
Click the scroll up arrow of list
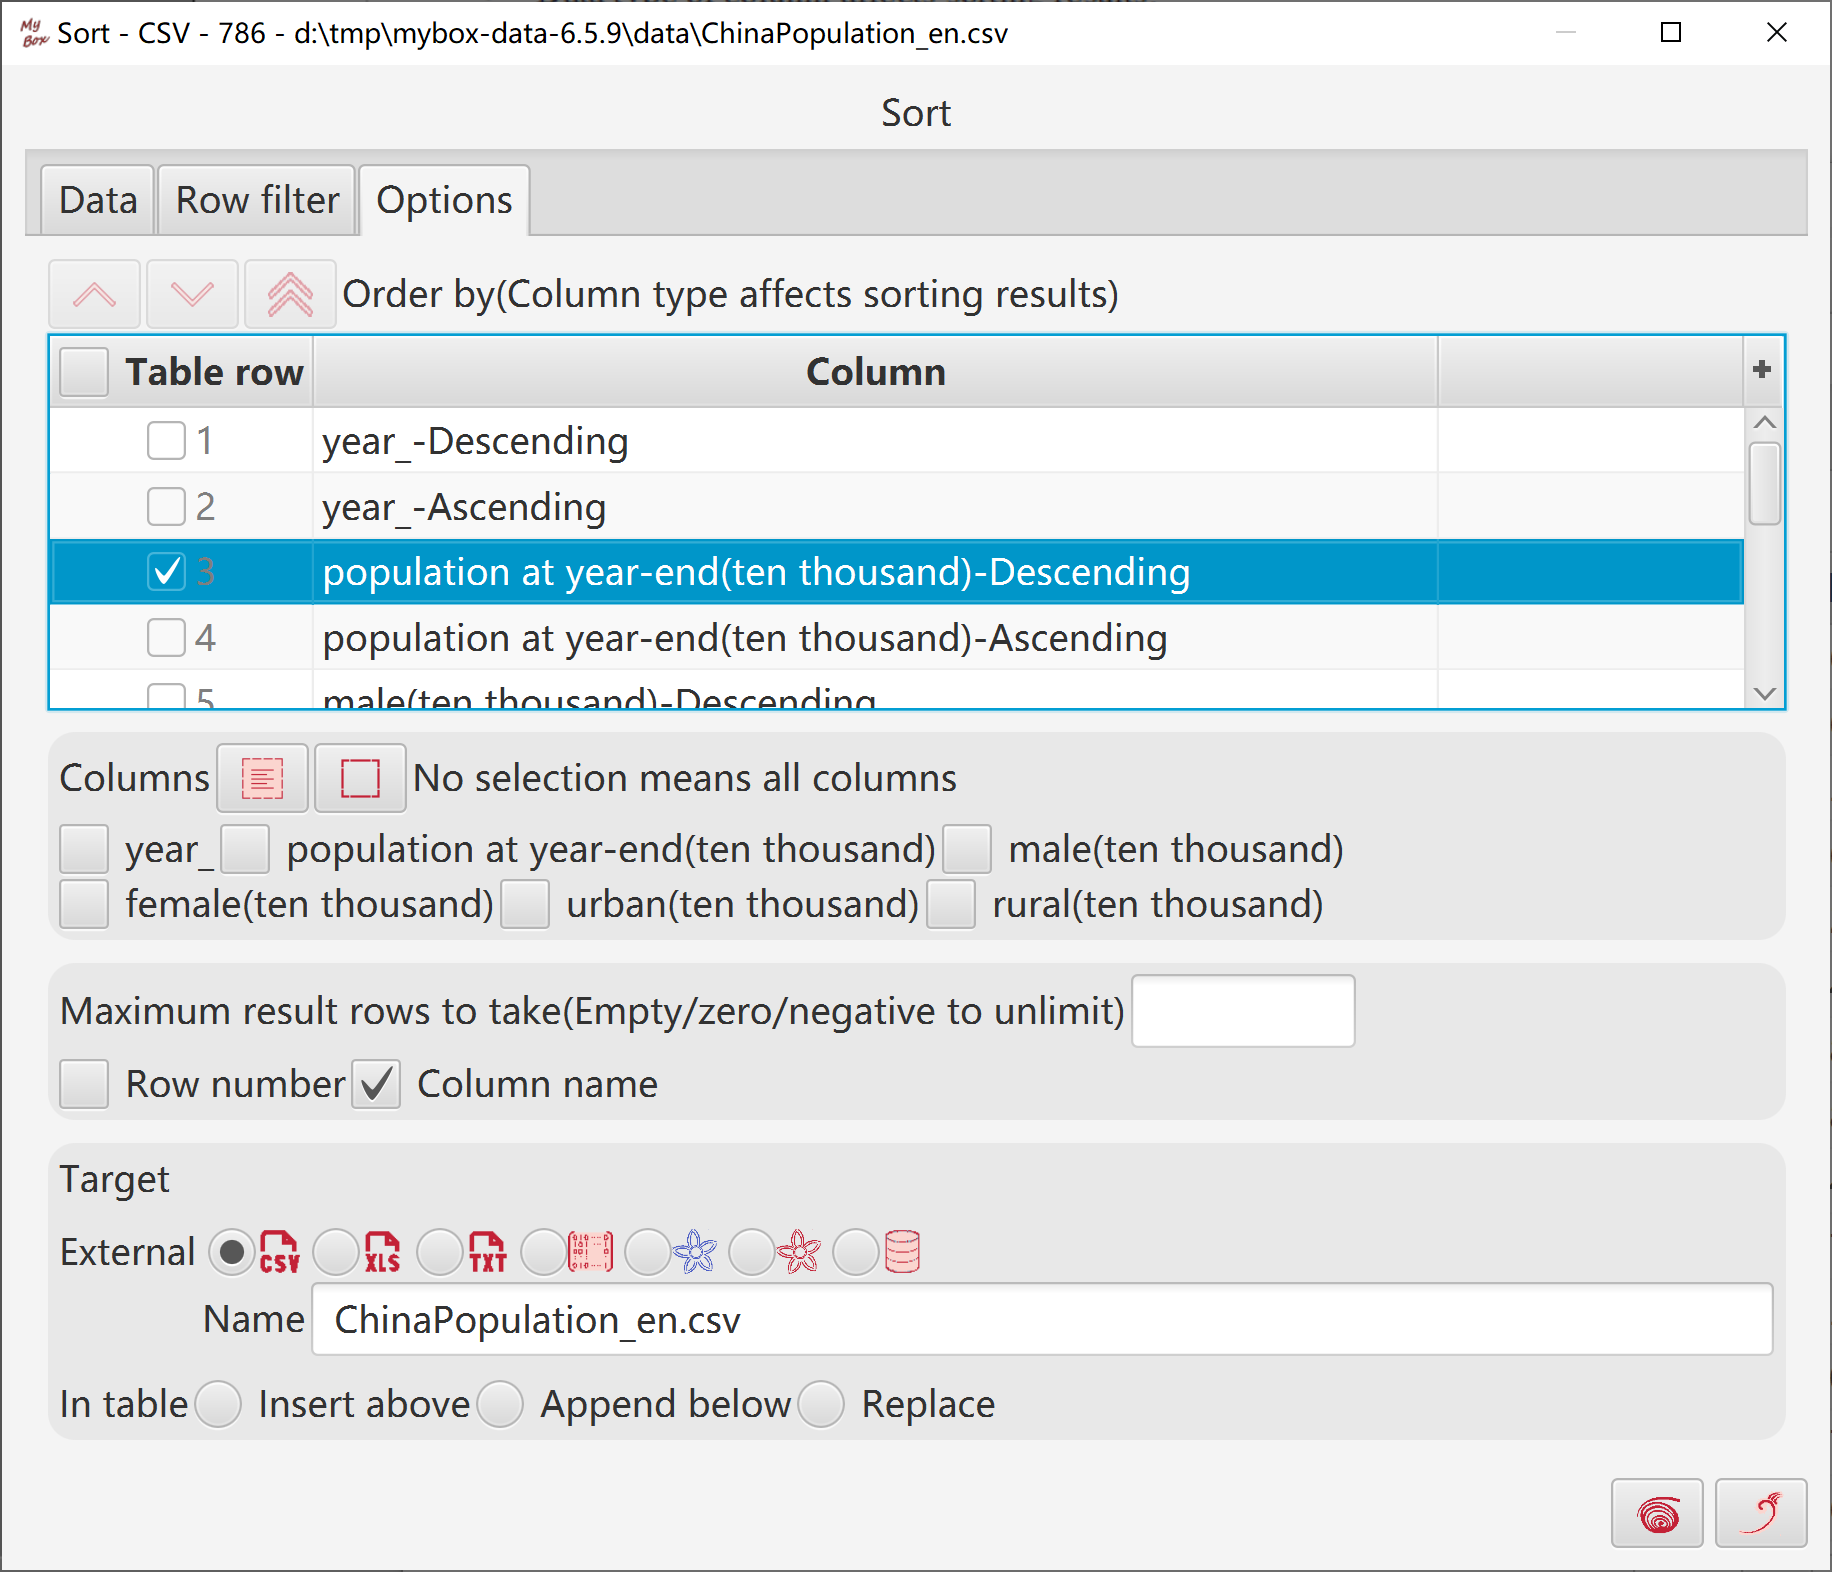1765,422
